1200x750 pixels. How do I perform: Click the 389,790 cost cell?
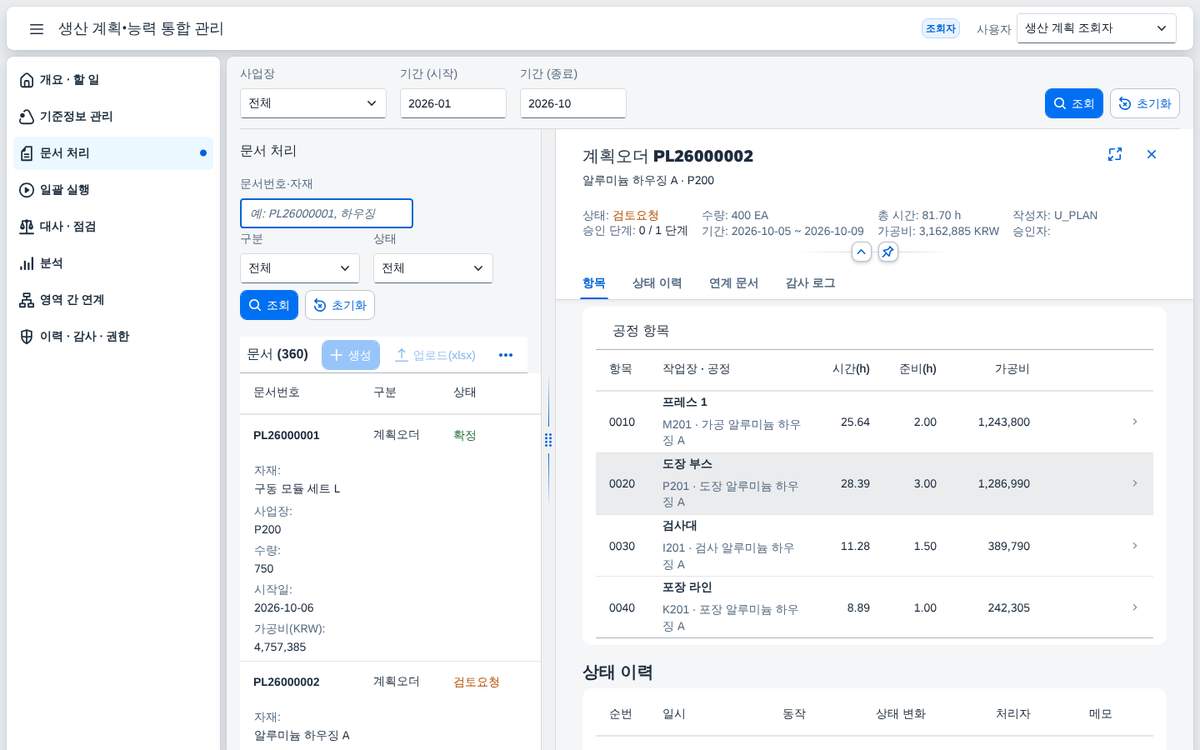[1009, 546]
